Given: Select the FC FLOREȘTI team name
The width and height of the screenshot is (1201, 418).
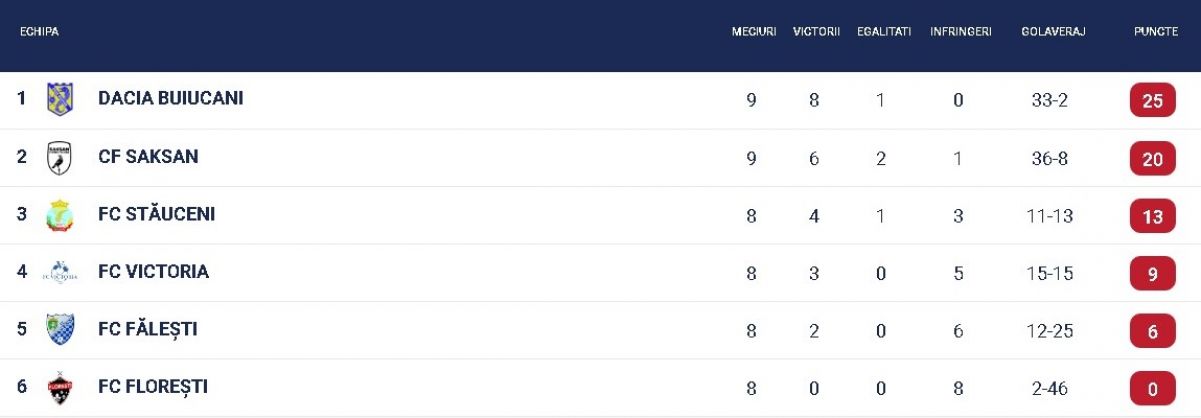Looking at the screenshot, I should (x=153, y=386).
